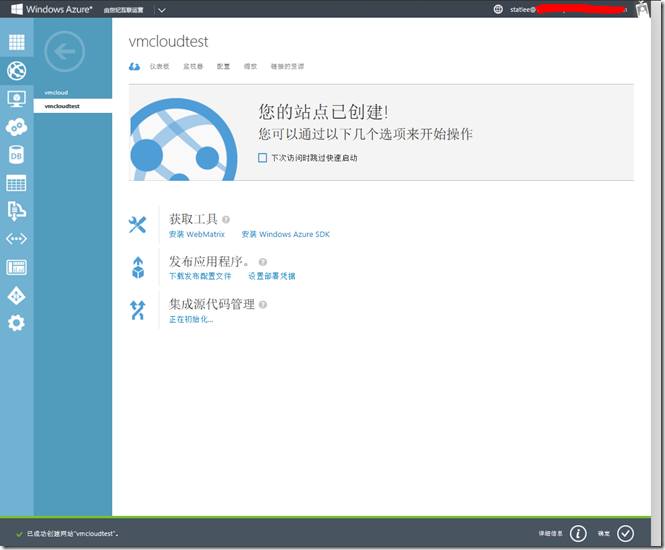Select vmcloudtest in the site list
The width and height of the screenshot is (665, 550).
tap(73, 106)
